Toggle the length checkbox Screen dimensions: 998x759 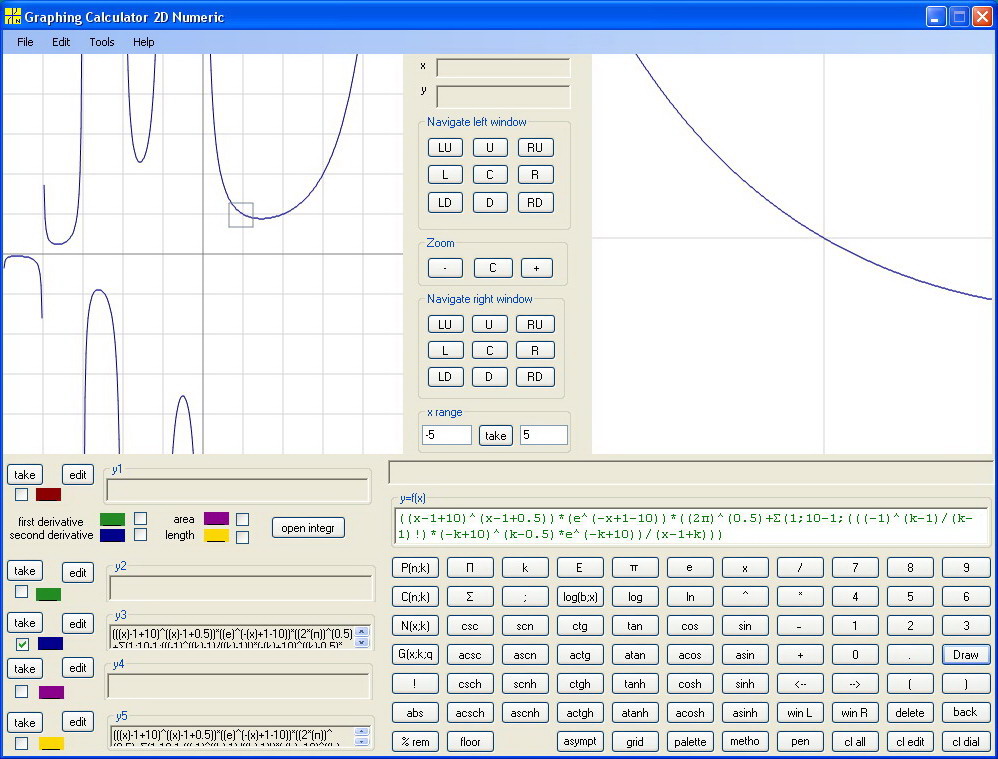pyautogui.click(x=242, y=537)
